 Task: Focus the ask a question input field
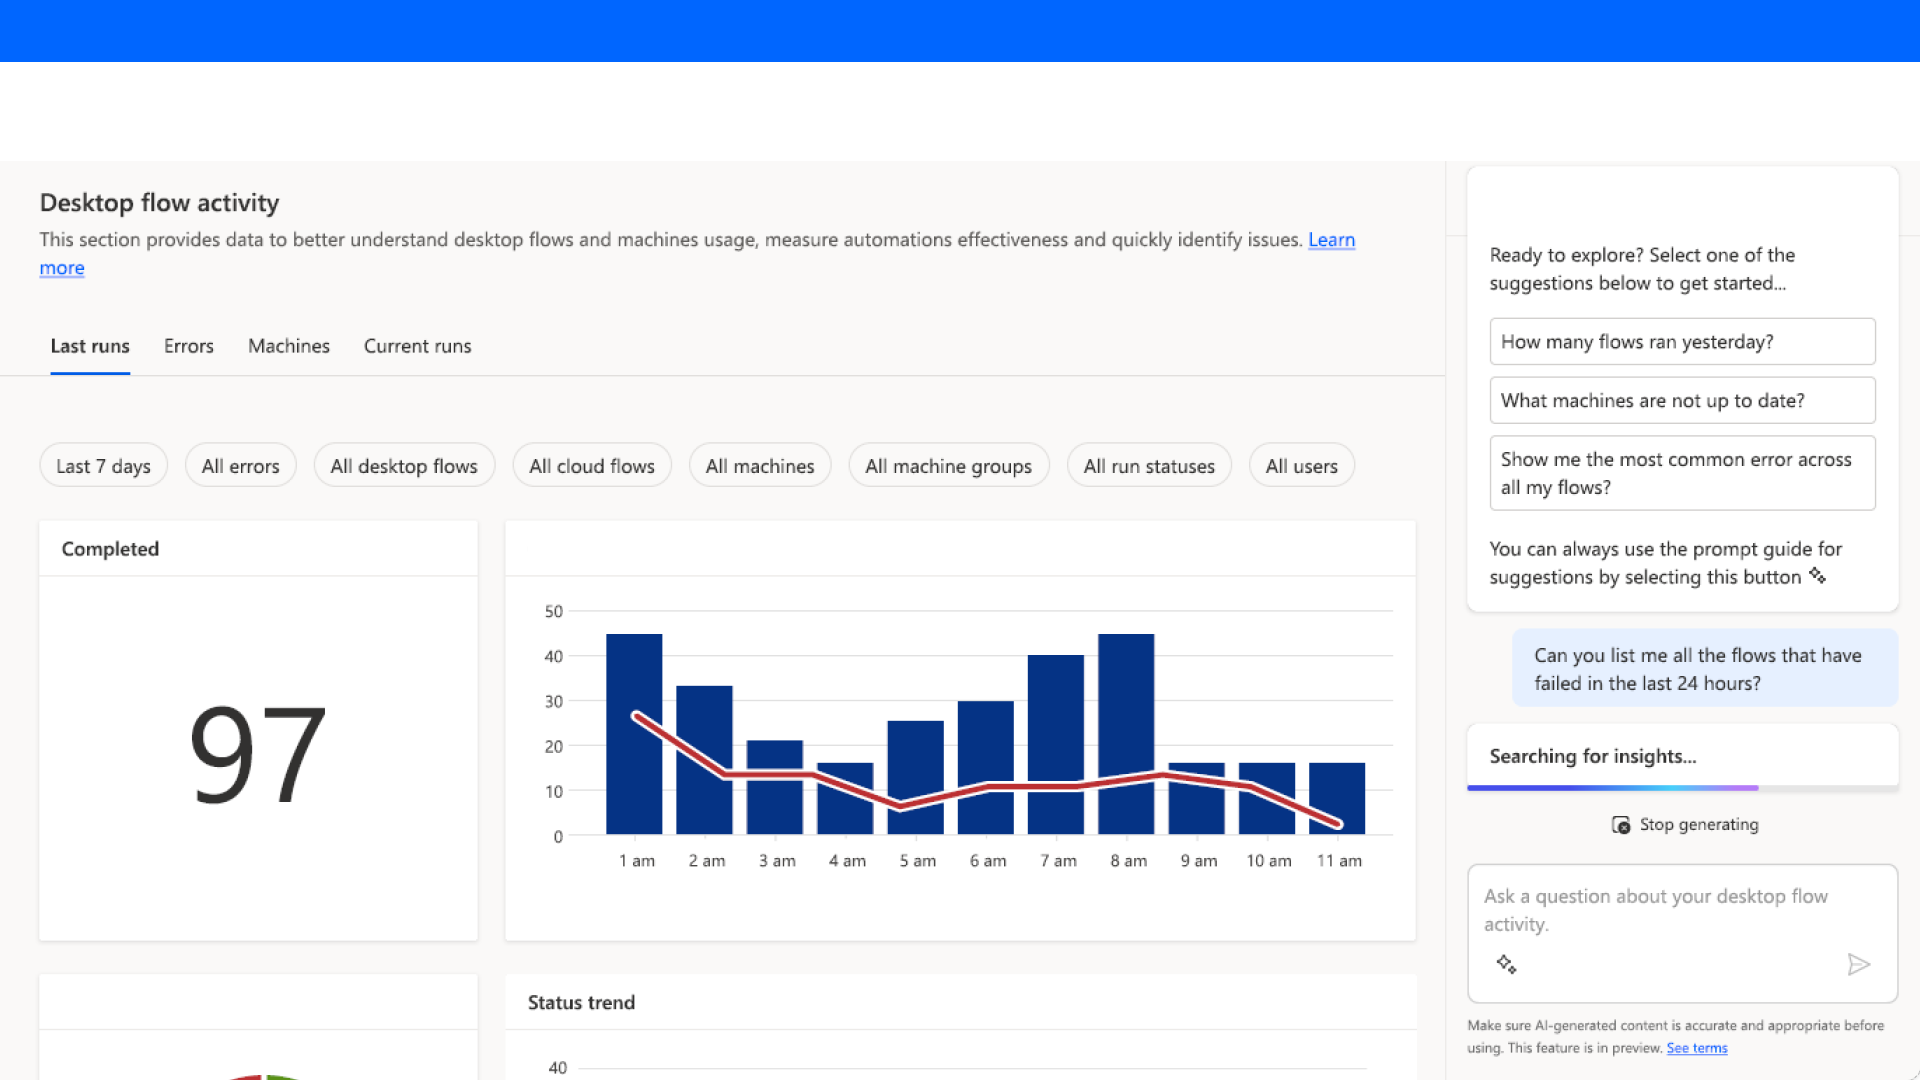pos(1680,910)
